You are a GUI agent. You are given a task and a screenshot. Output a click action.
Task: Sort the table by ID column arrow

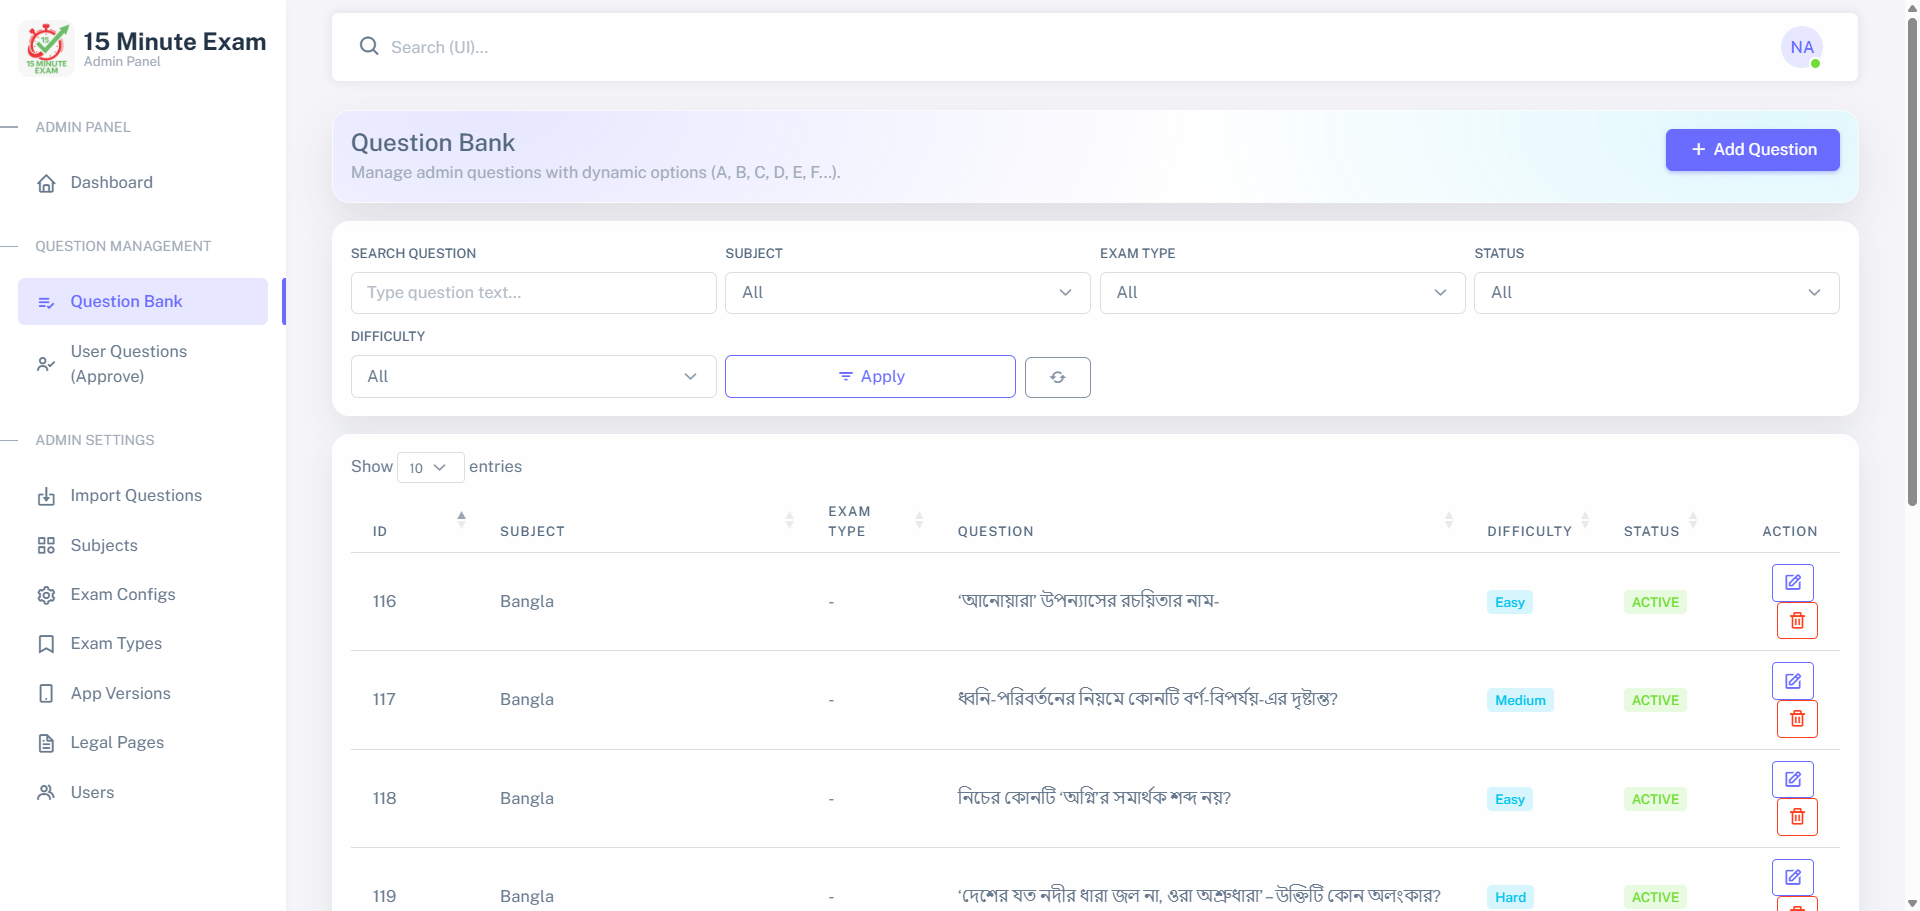click(x=461, y=519)
